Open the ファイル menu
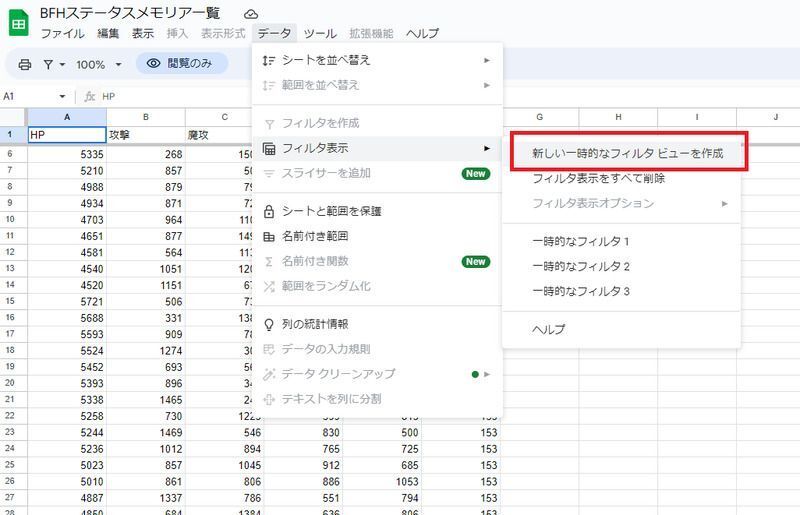The height and width of the screenshot is (515, 800). point(62,33)
